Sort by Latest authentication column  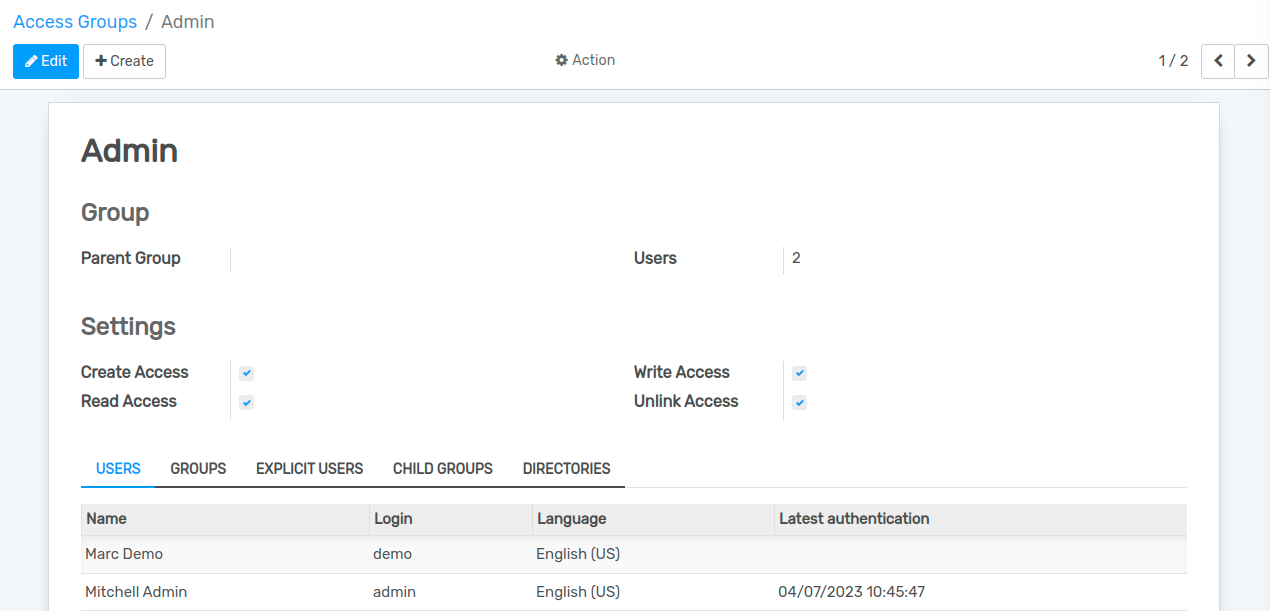[854, 519]
